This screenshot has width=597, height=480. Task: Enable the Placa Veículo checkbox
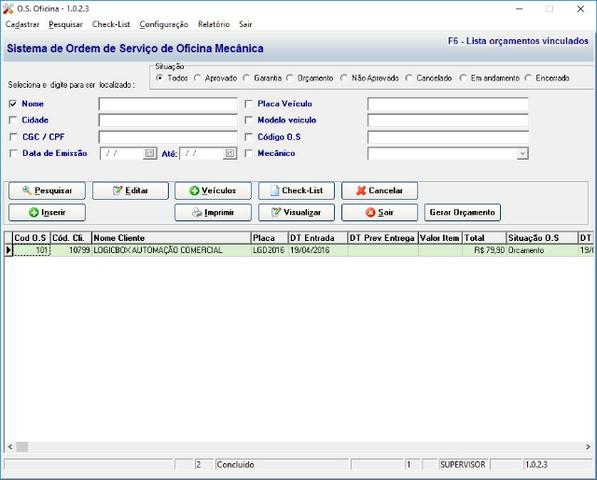point(248,104)
